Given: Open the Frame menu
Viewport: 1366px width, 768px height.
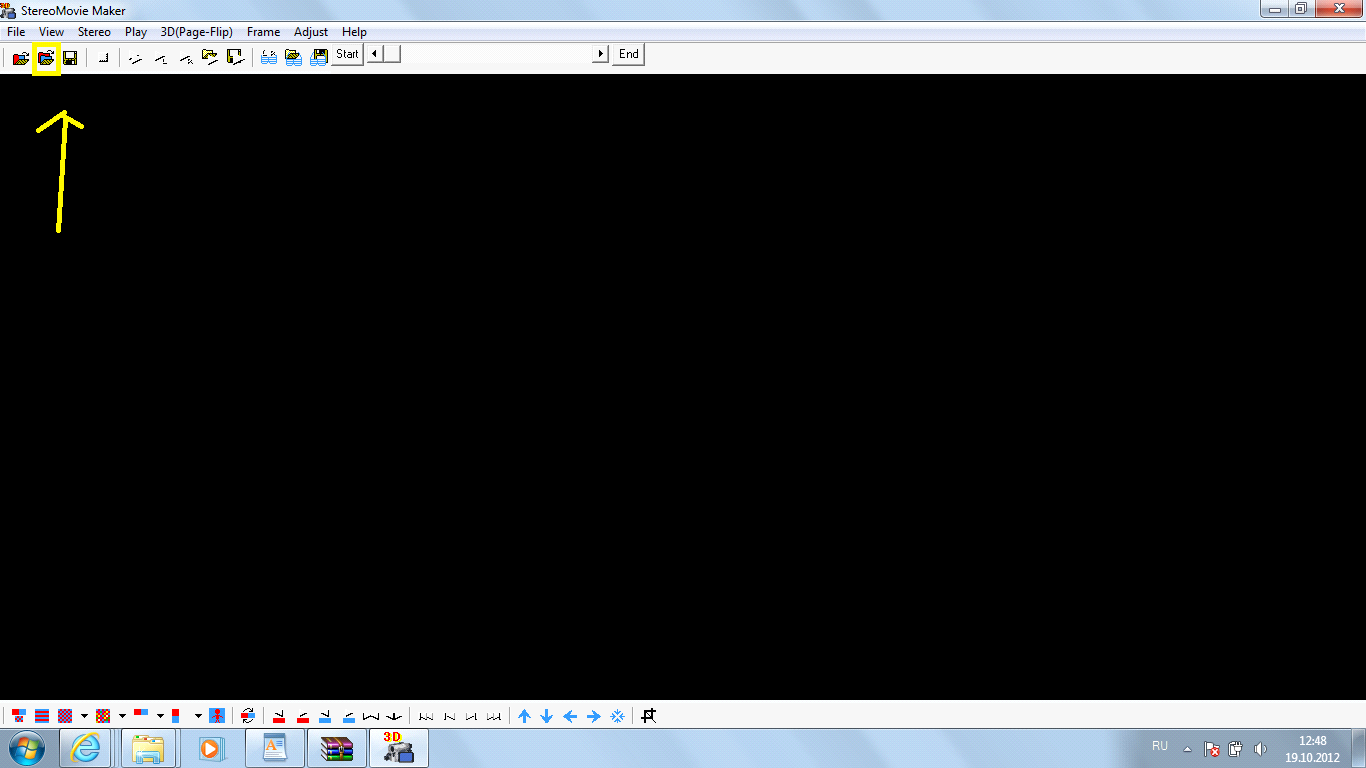Looking at the screenshot, I should point(264,32).
